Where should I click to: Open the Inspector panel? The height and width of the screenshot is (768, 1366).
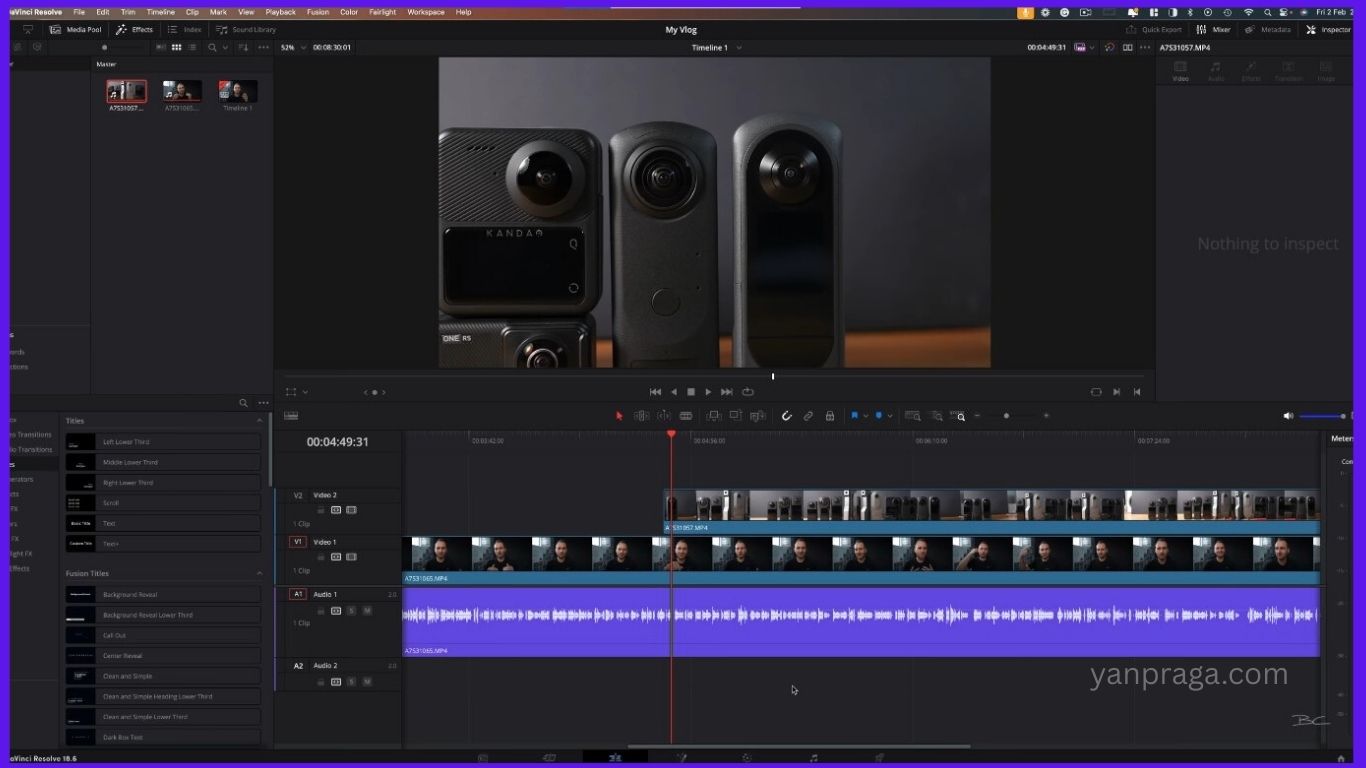point(1329,30)
